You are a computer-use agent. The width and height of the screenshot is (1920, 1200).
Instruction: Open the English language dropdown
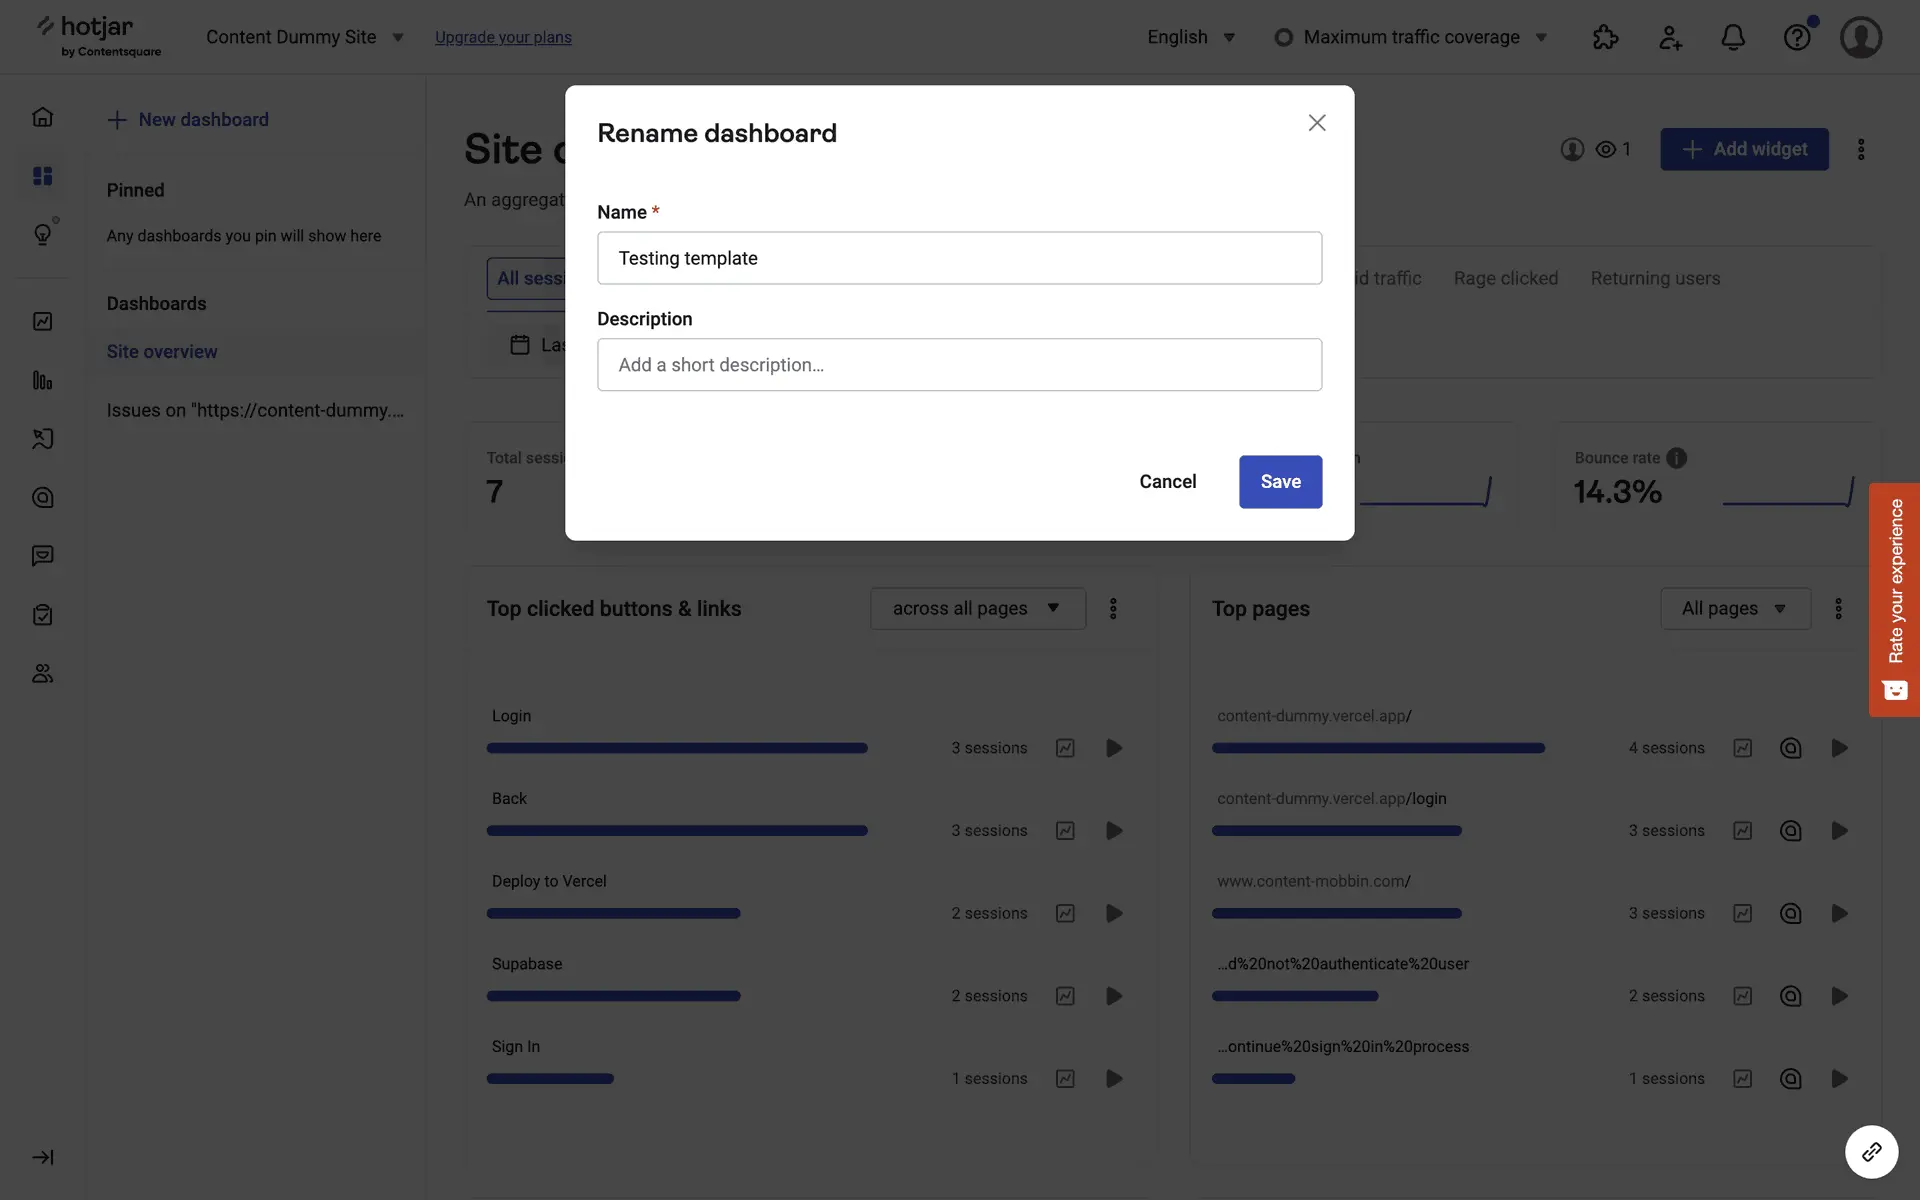(x=1191, y=37)
